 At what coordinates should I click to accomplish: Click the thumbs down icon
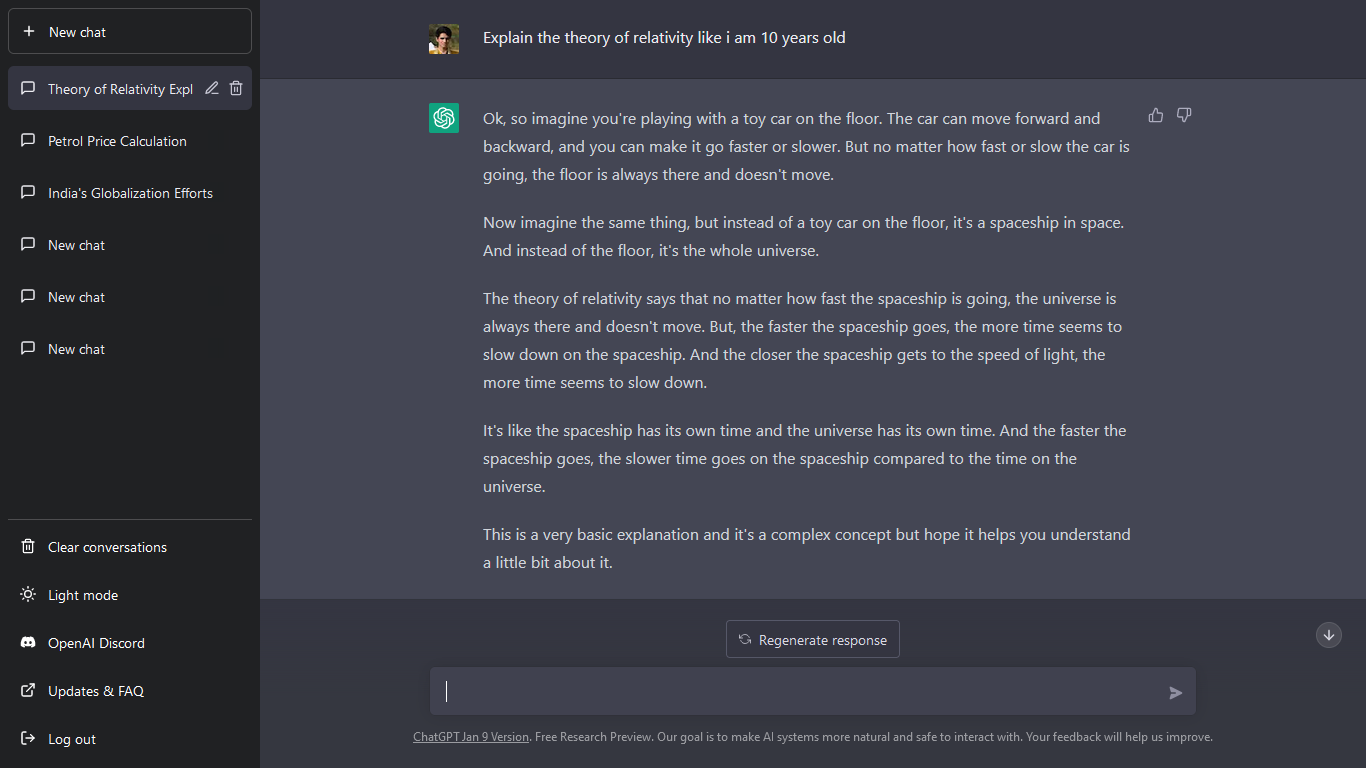point(1184,116)
